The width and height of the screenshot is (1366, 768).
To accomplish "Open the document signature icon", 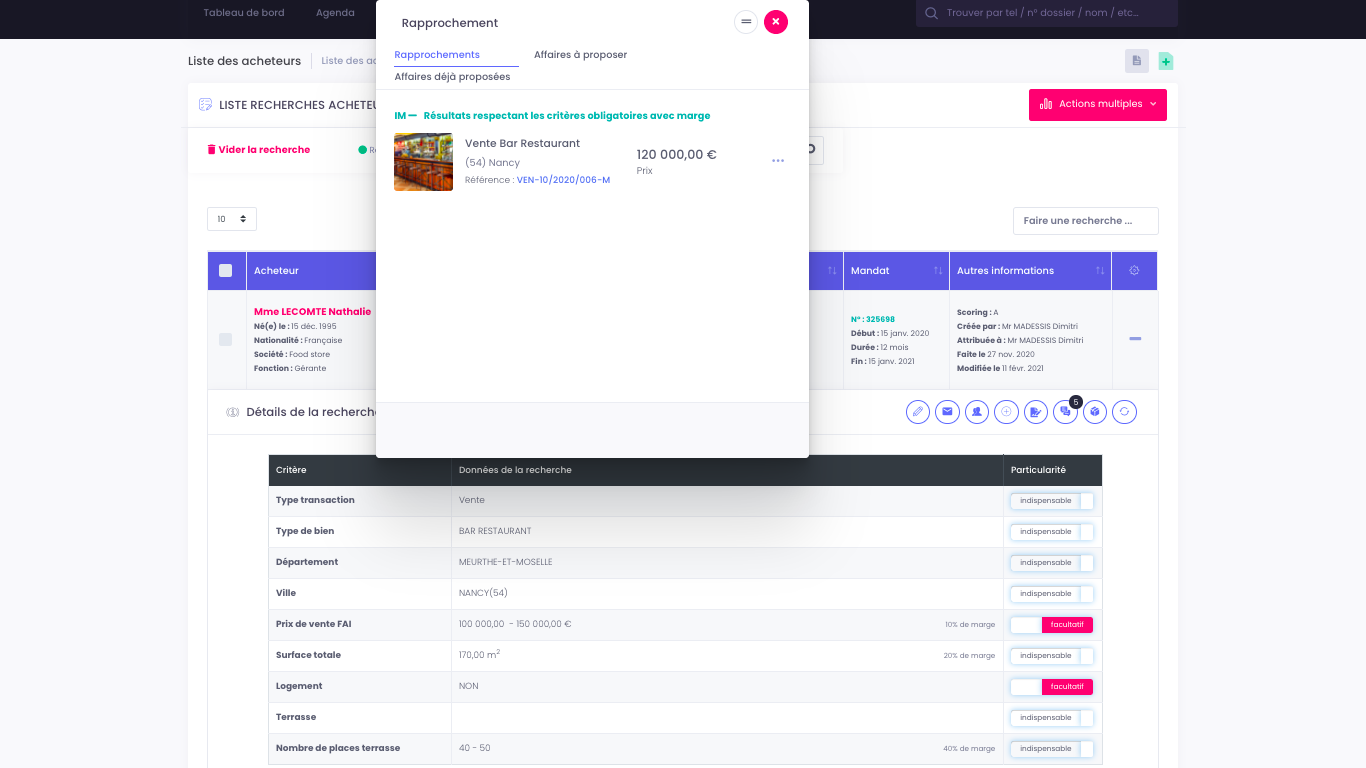I will pos(1035,411).
